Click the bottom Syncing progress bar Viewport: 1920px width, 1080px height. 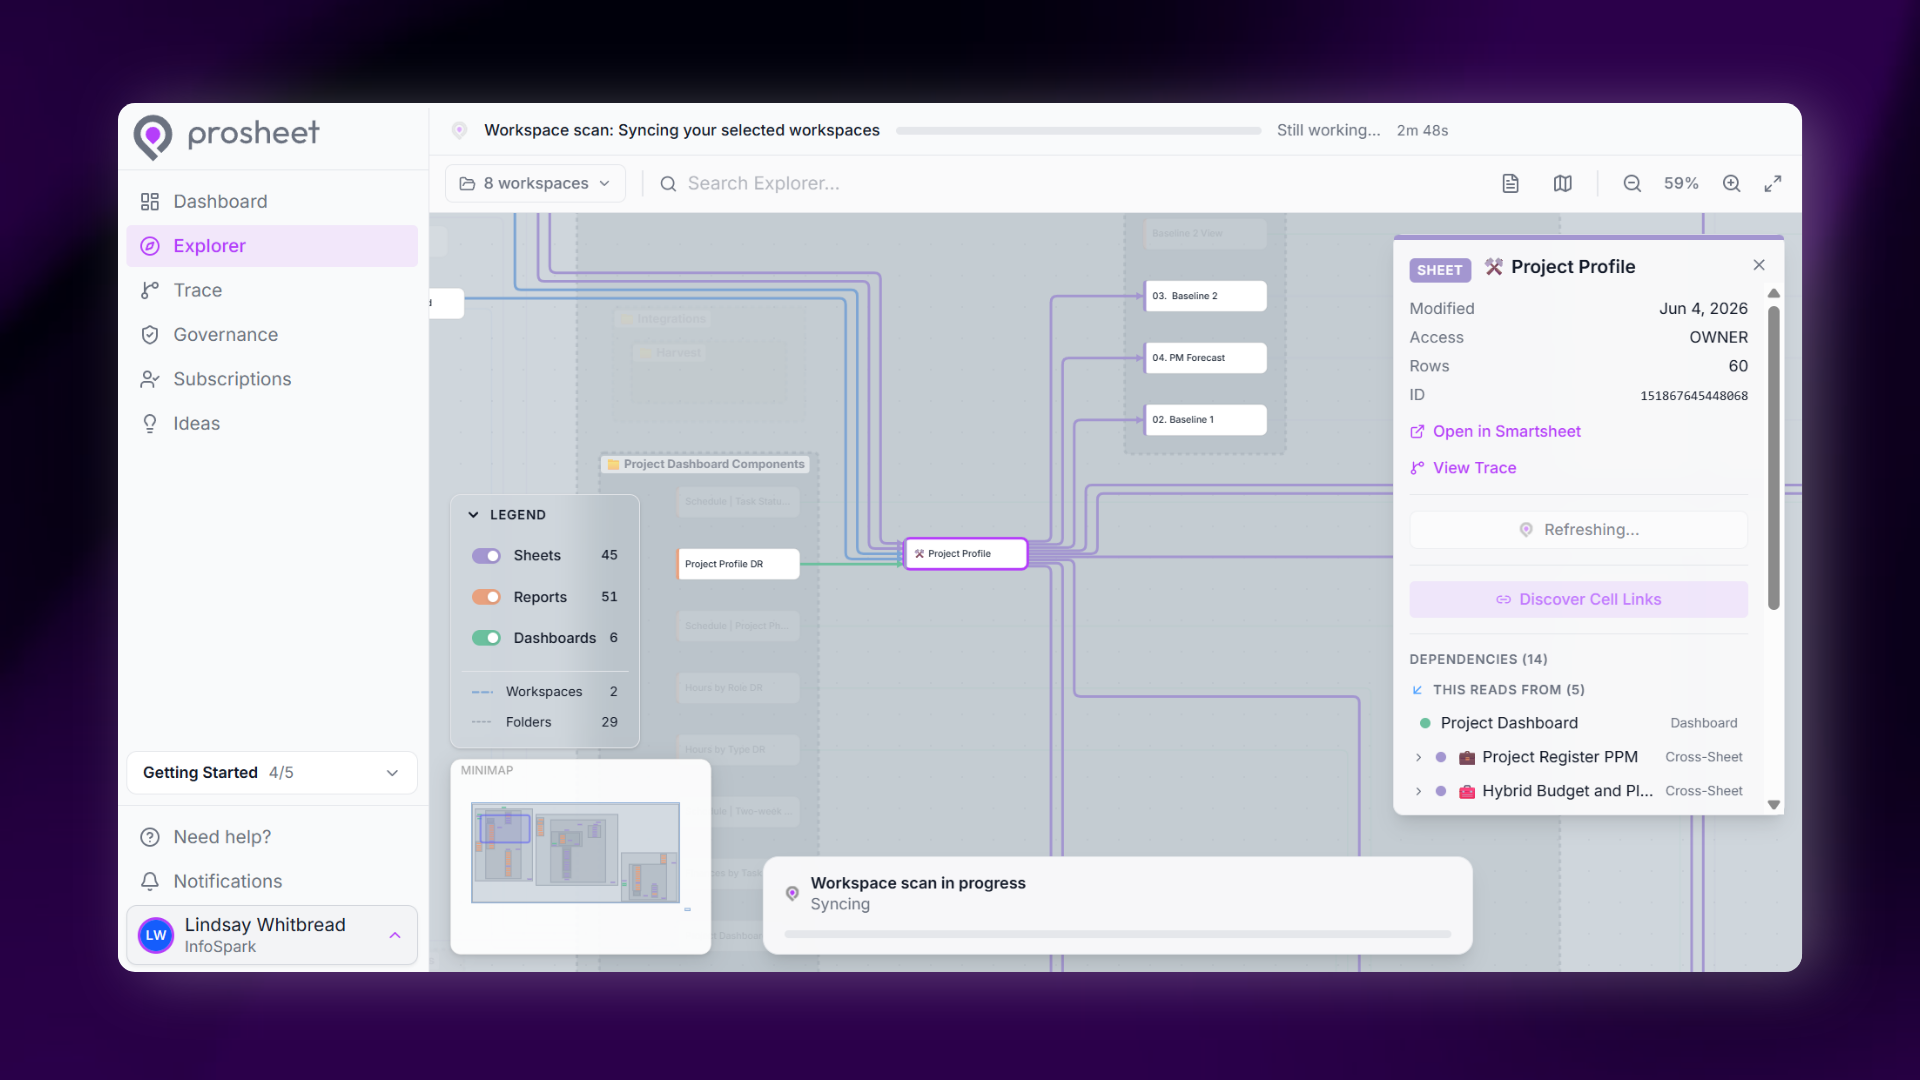(x=1118, y=934)
